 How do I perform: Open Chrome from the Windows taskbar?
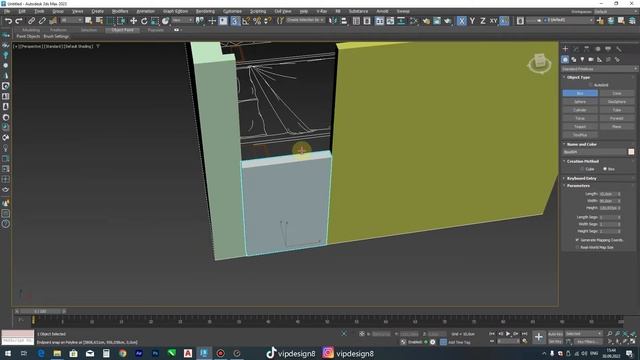[x=122, y=353]
